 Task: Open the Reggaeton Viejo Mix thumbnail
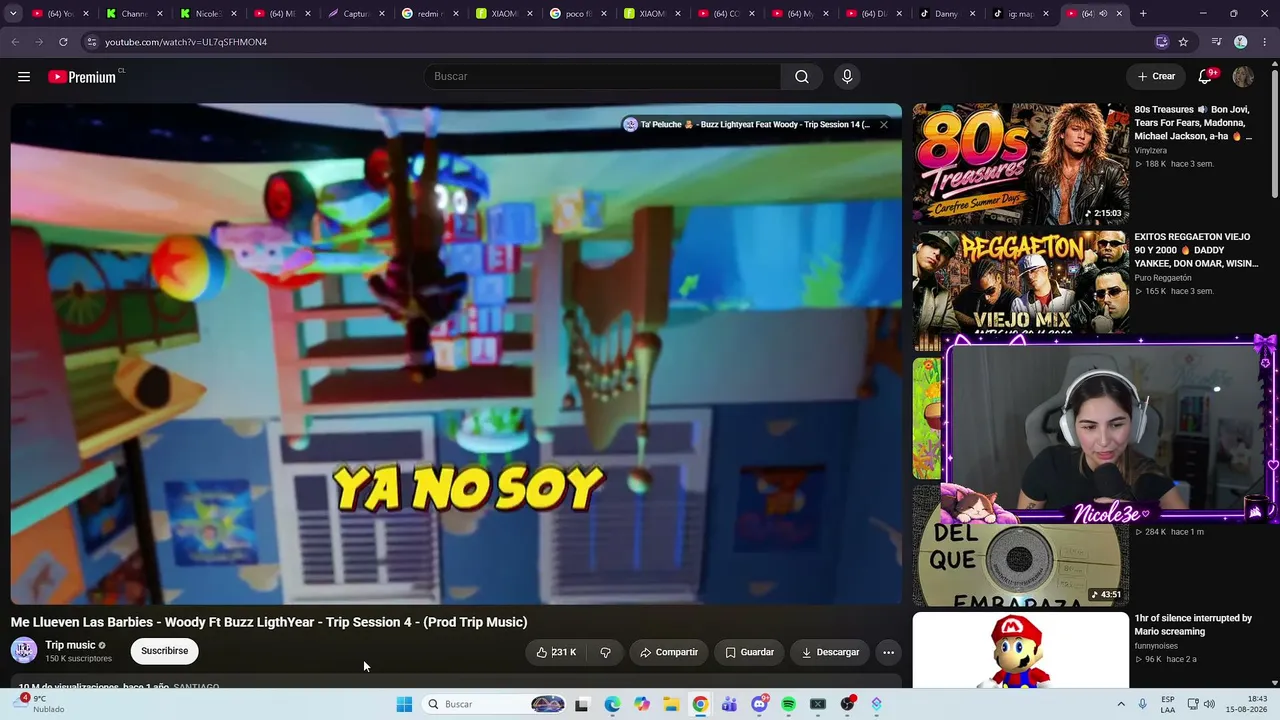[1020, 282]
